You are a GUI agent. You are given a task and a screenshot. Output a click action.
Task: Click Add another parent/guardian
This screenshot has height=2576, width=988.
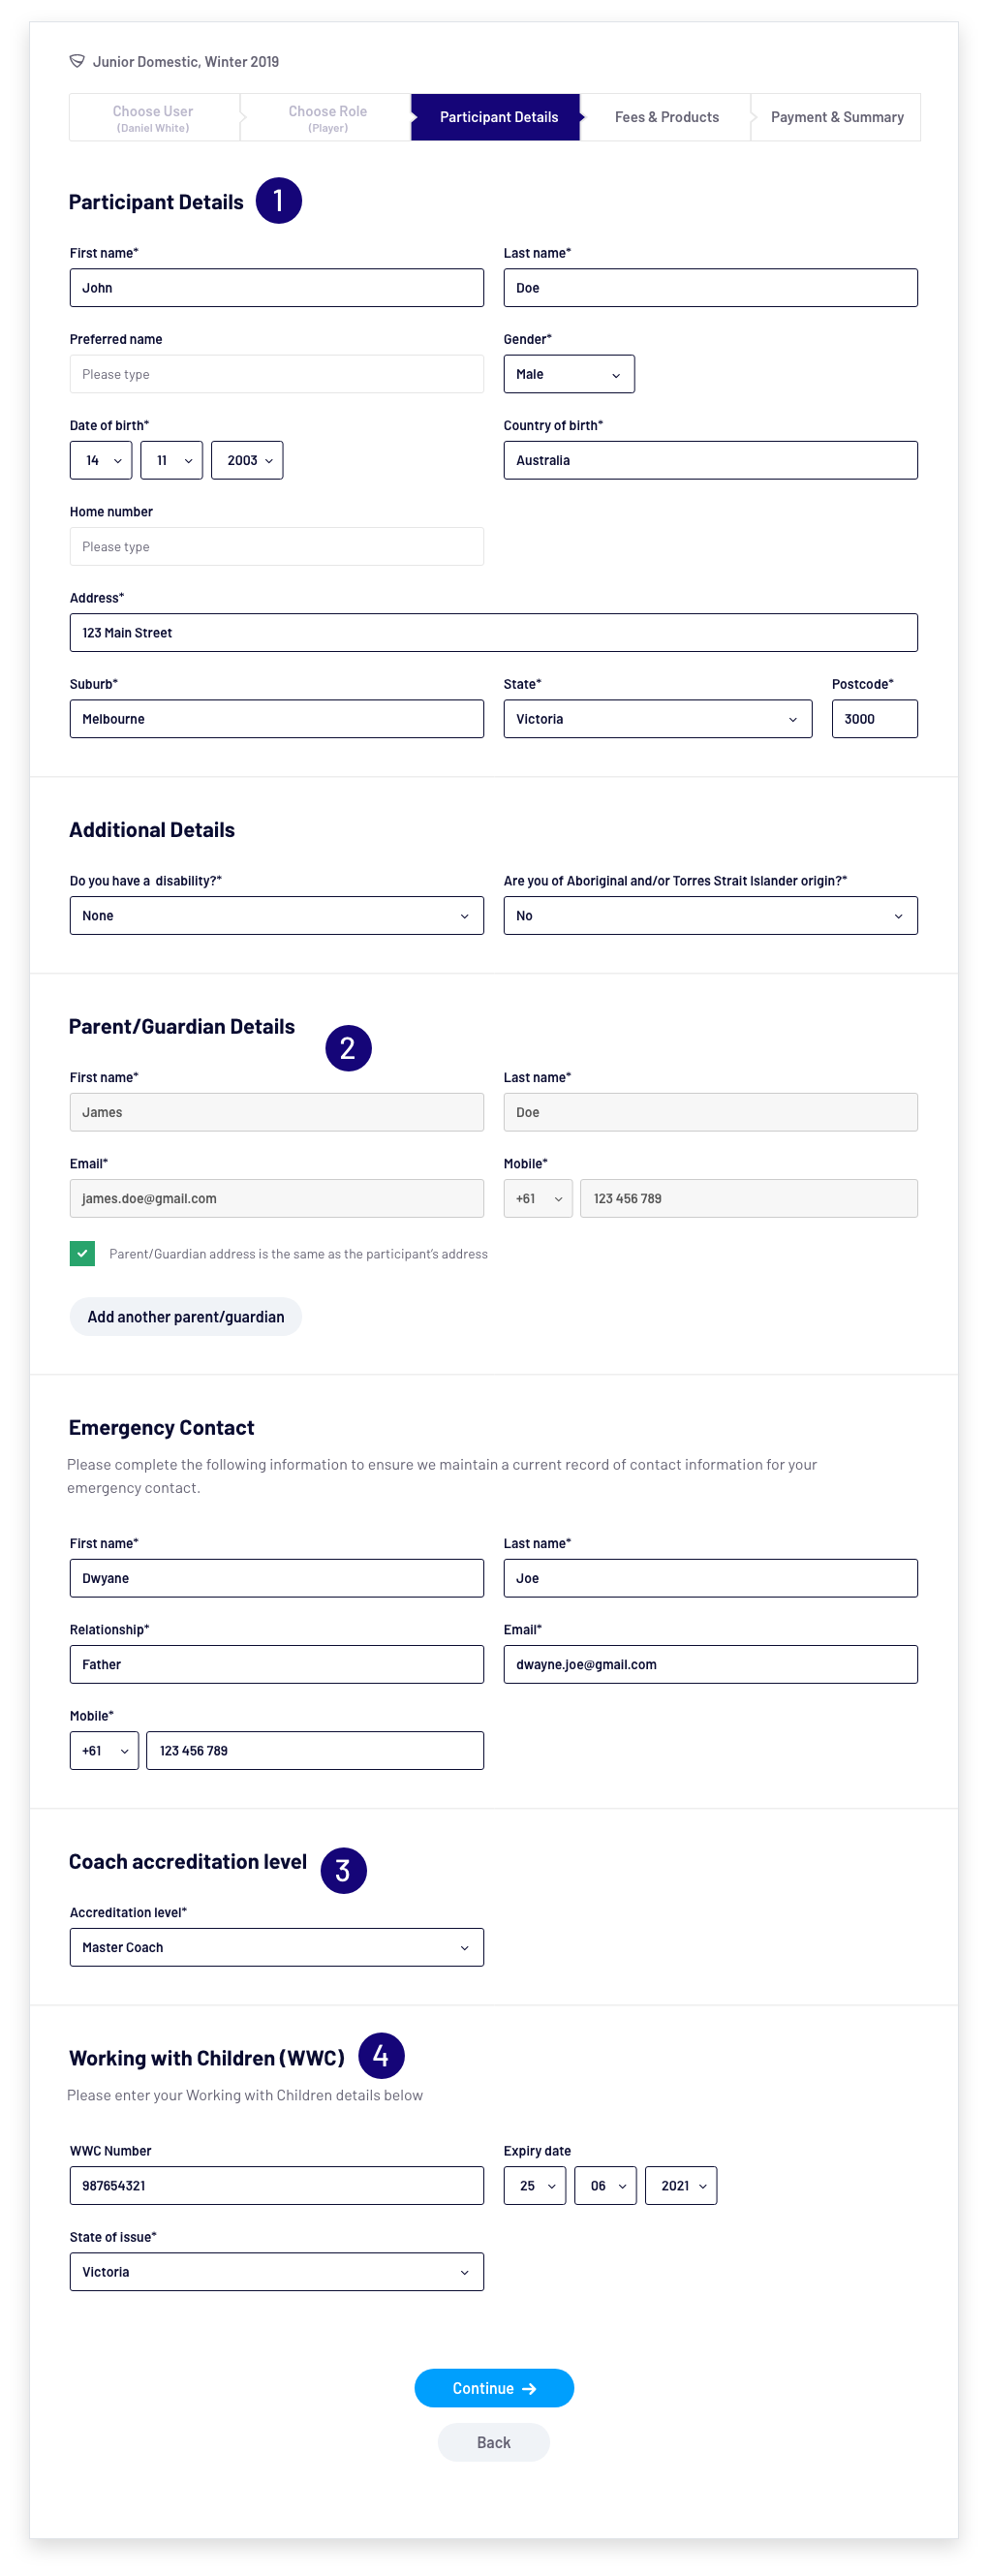pos(185,1317)
